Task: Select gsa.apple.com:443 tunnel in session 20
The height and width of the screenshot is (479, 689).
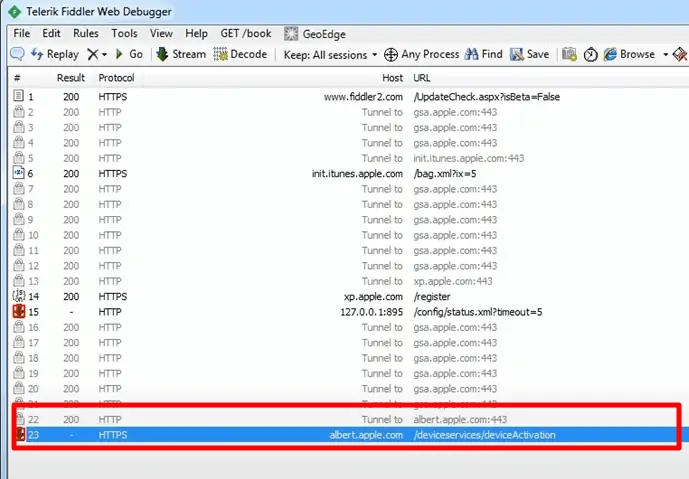Action: point(455,389)
